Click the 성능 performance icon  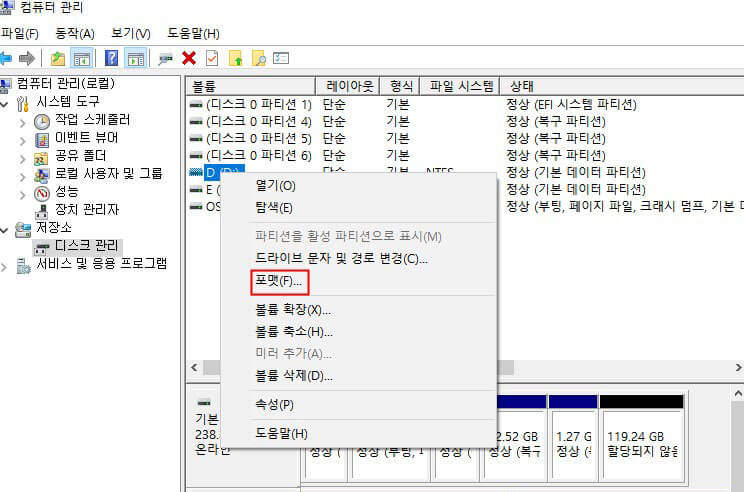(42, 194)
